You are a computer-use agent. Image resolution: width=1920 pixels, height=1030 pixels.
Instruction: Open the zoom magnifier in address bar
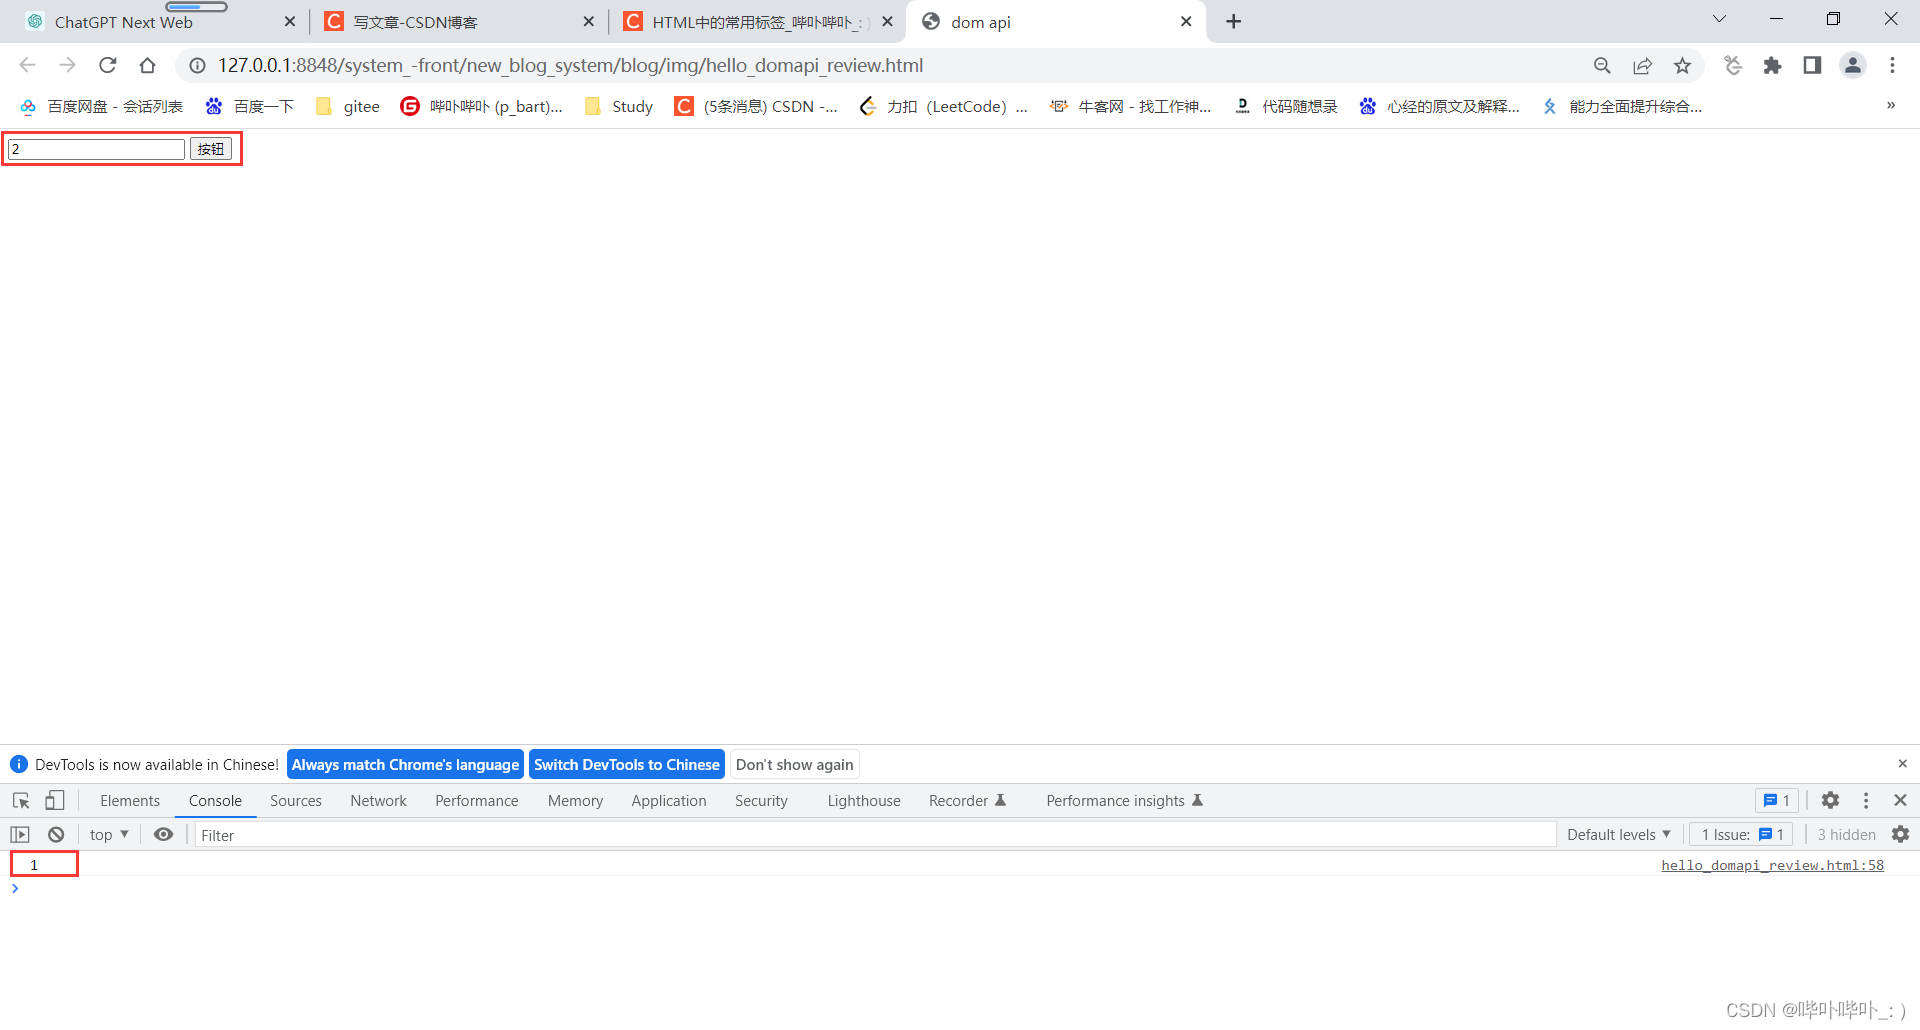click(1602, 65)
